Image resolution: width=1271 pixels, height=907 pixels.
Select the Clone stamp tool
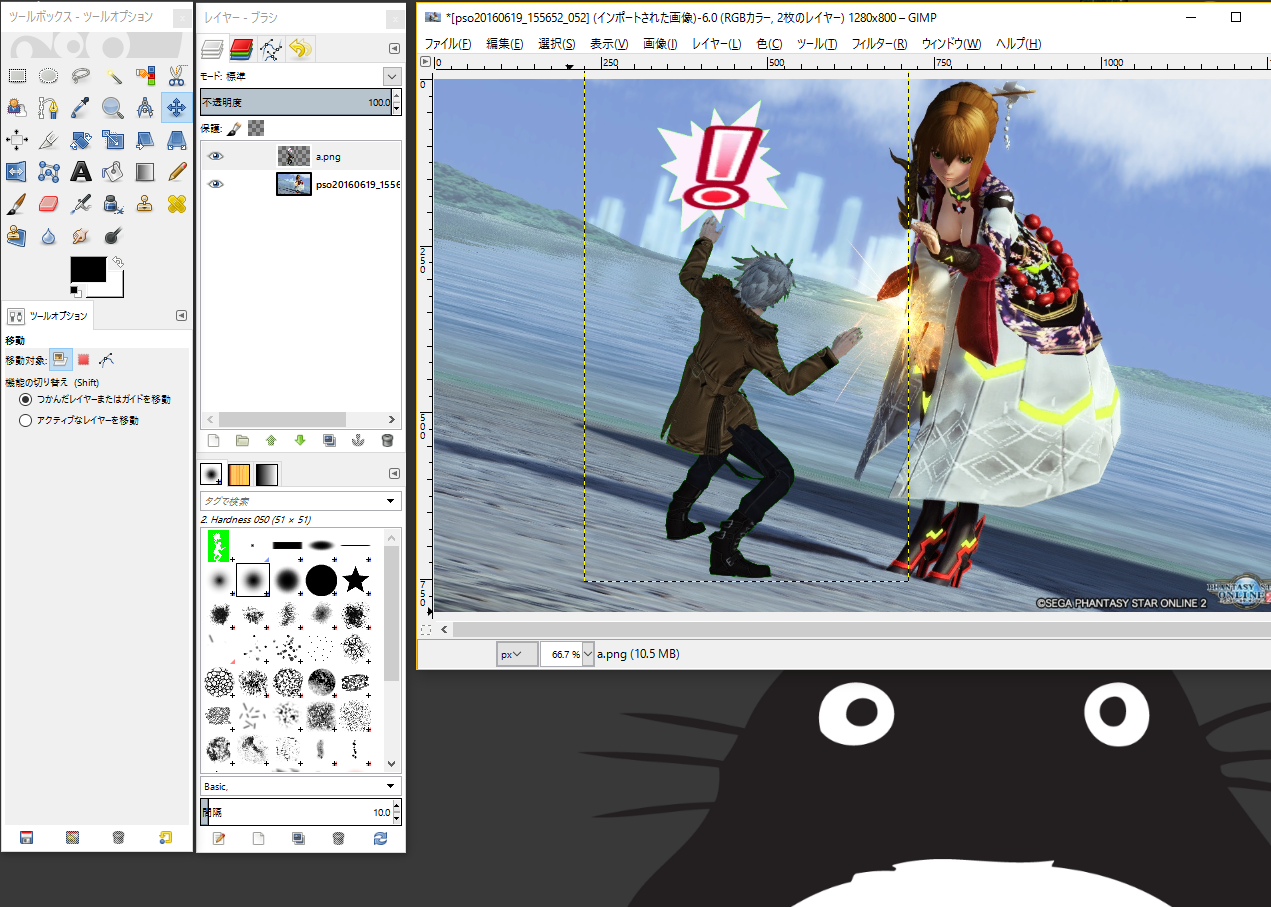pyautogui.click(x=145, y=204)
